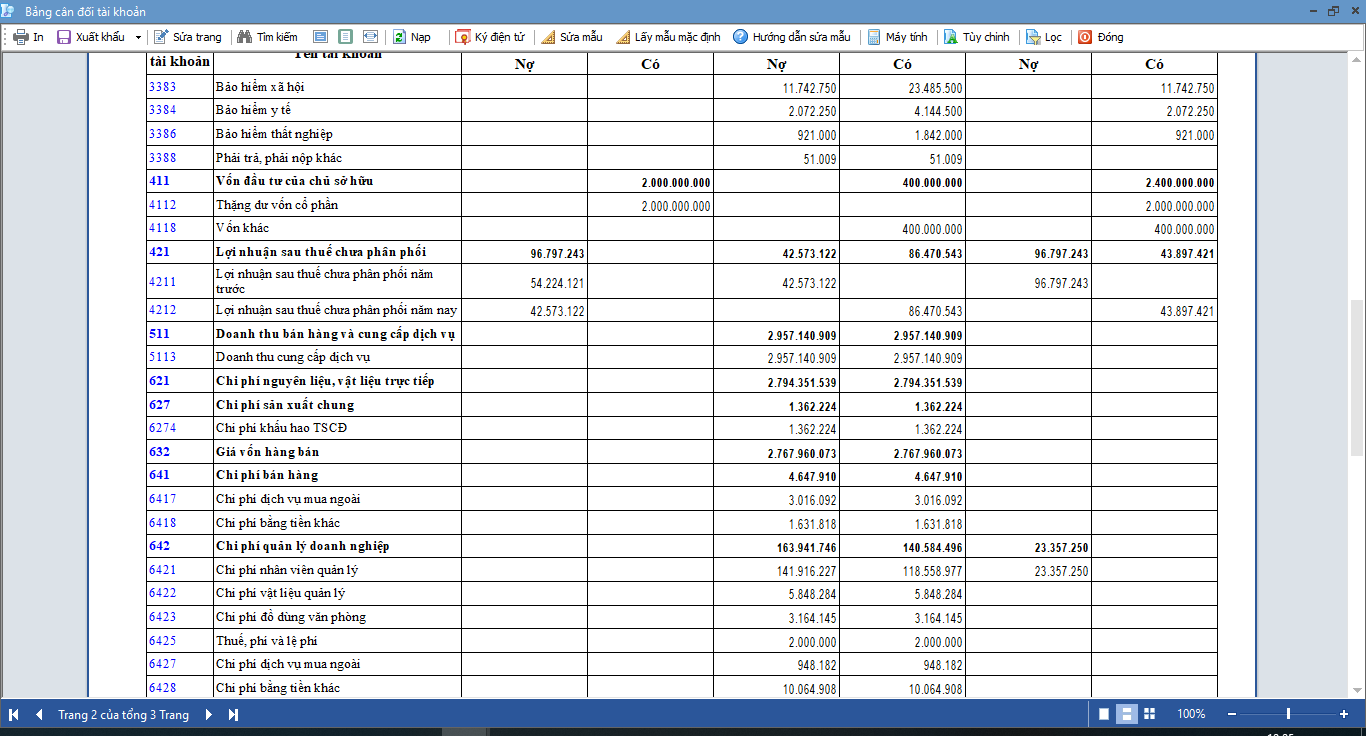Viewport: 1366px width, 736px height.
Task: Click the zoom slider handle
Action: (1288, 714)
